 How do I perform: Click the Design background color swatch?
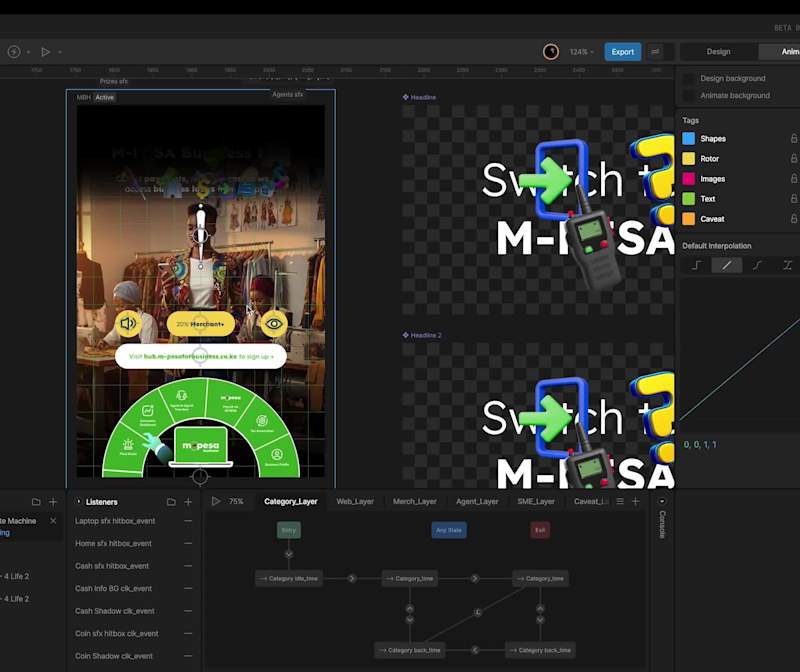pos(689,79)
